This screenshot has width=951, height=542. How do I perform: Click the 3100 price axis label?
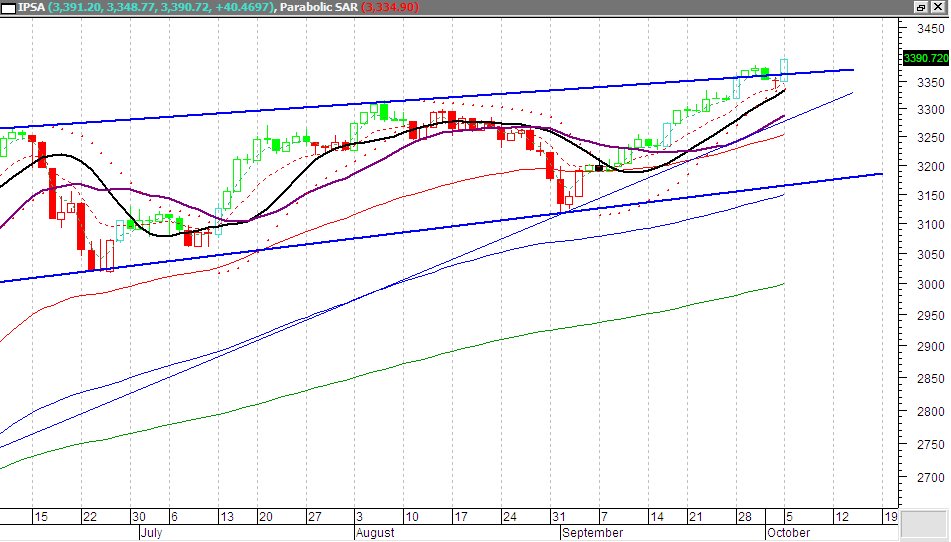[x=930, y=224]
